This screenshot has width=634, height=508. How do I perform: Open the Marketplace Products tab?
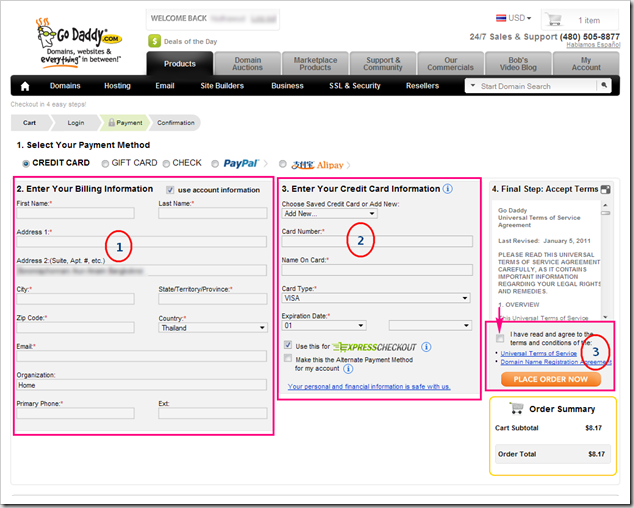pyautogui.click(x=315, y=64)
